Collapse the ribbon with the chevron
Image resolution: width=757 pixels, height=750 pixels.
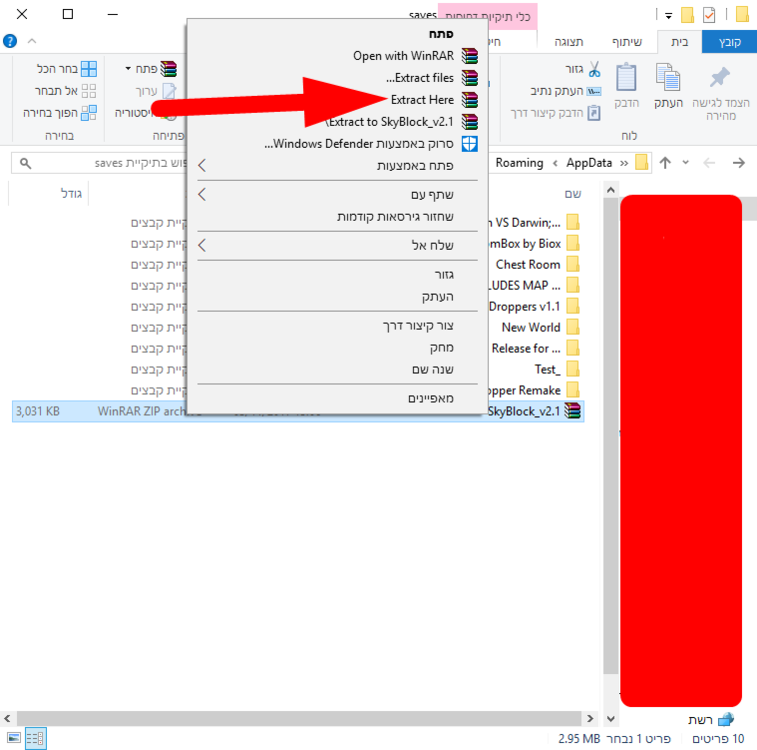click(32, 41)
